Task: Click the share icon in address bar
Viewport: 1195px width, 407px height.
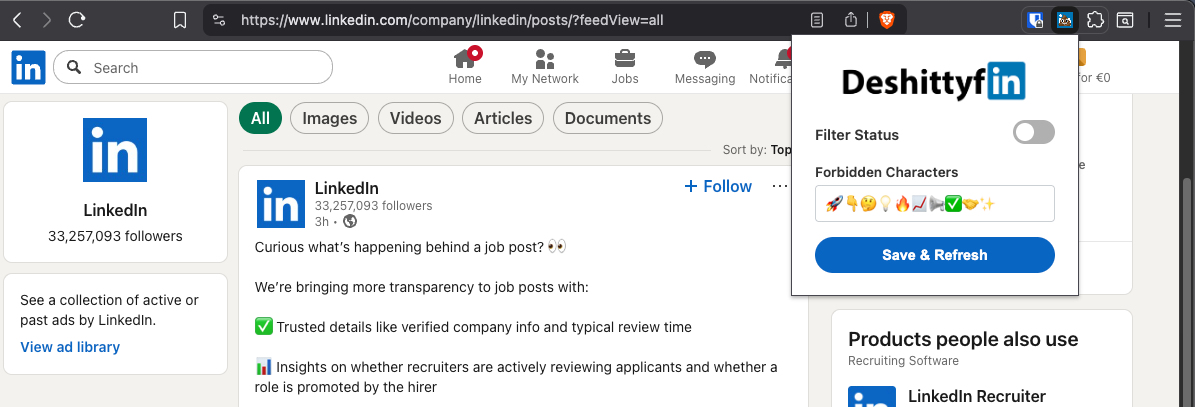Action: click(851, 20)
